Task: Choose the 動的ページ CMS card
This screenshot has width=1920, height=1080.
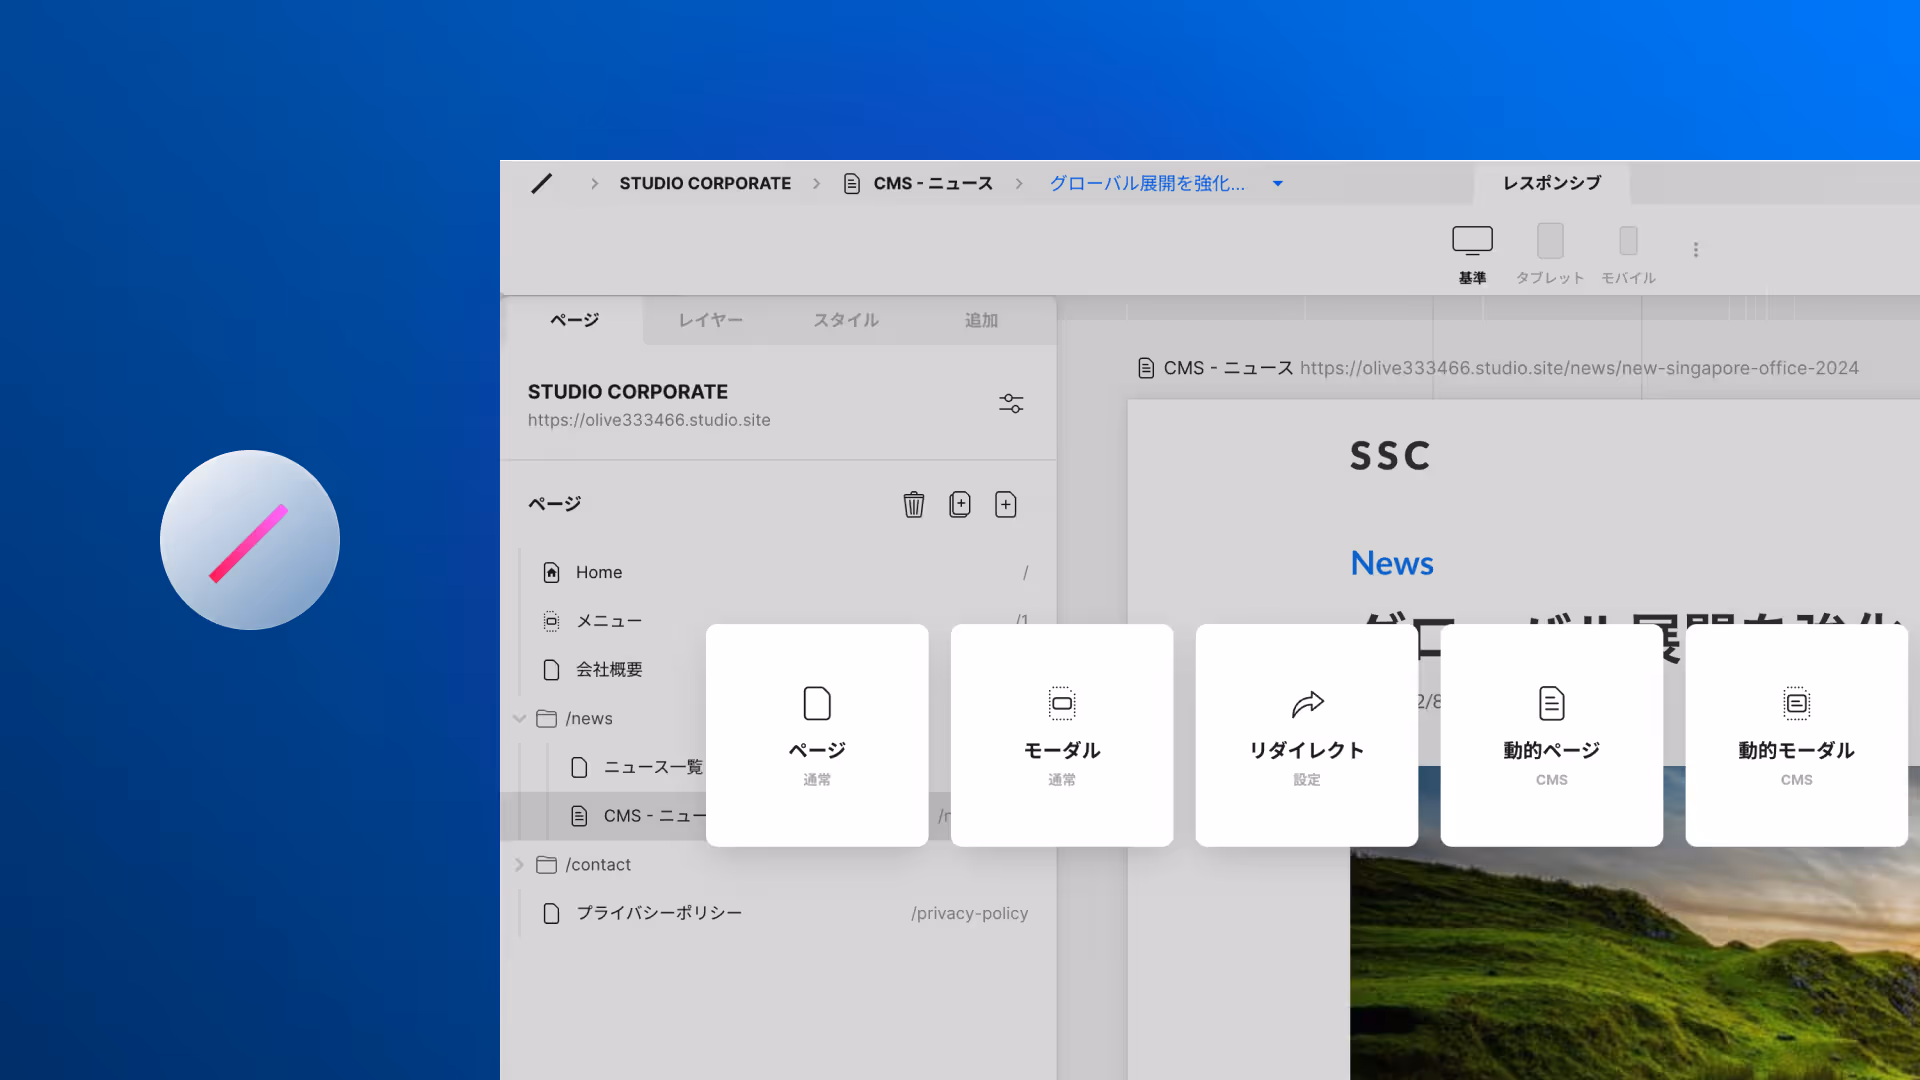Action: click(1551, 735)
